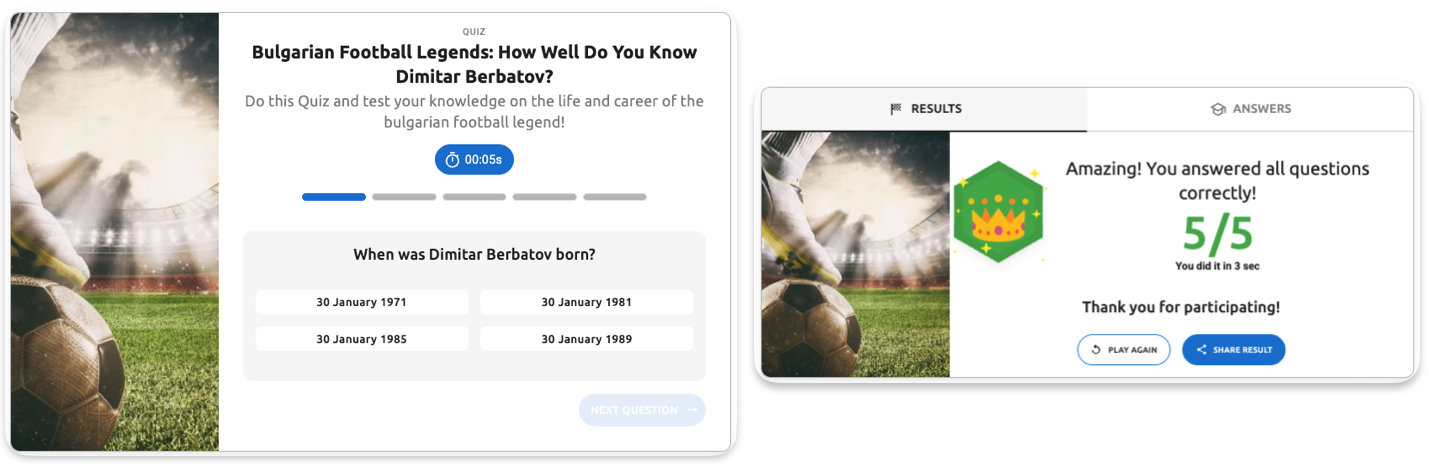Image resolution: width=1429 pixels, height=468 pixels.
Task: Go to Next Question
Action: pyautogui.click(x=641, y=410)
